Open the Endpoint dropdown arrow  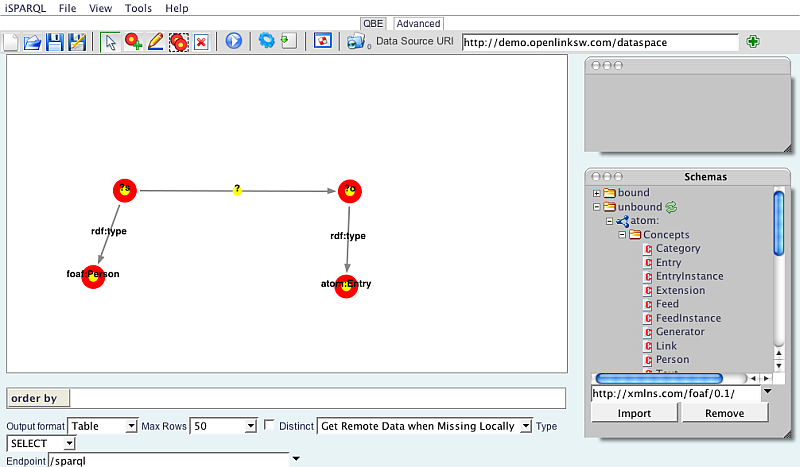point(296,459)
